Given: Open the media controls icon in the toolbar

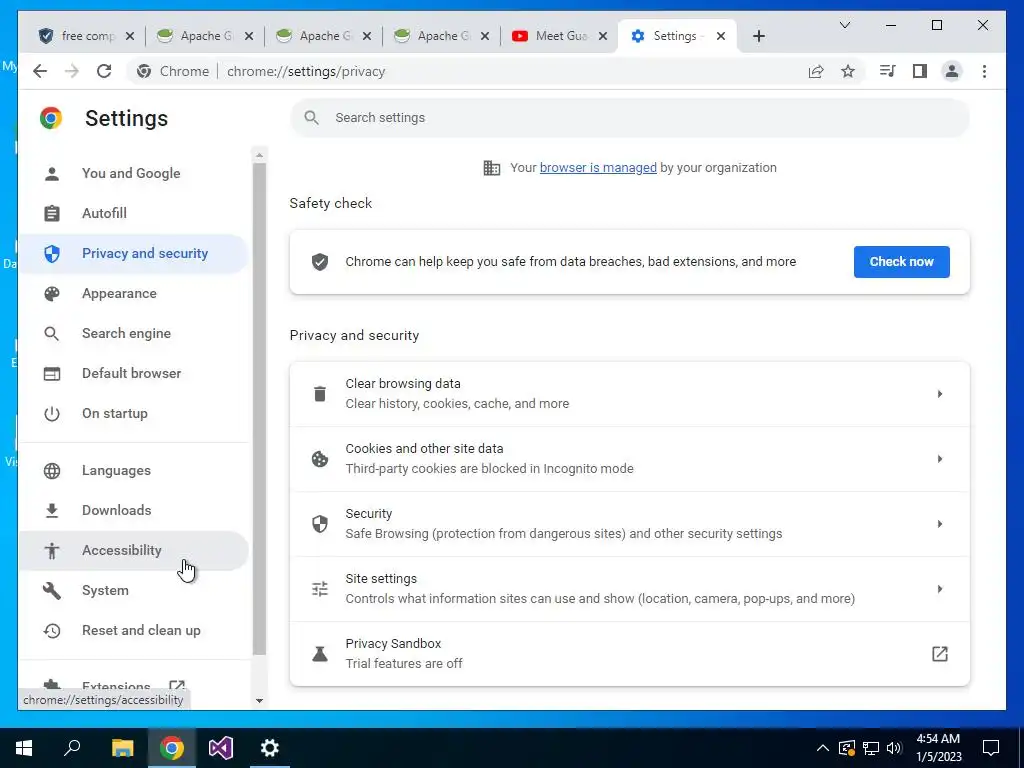Looking at the screenshot, I should pyautogui.click(x=888, y=71).
